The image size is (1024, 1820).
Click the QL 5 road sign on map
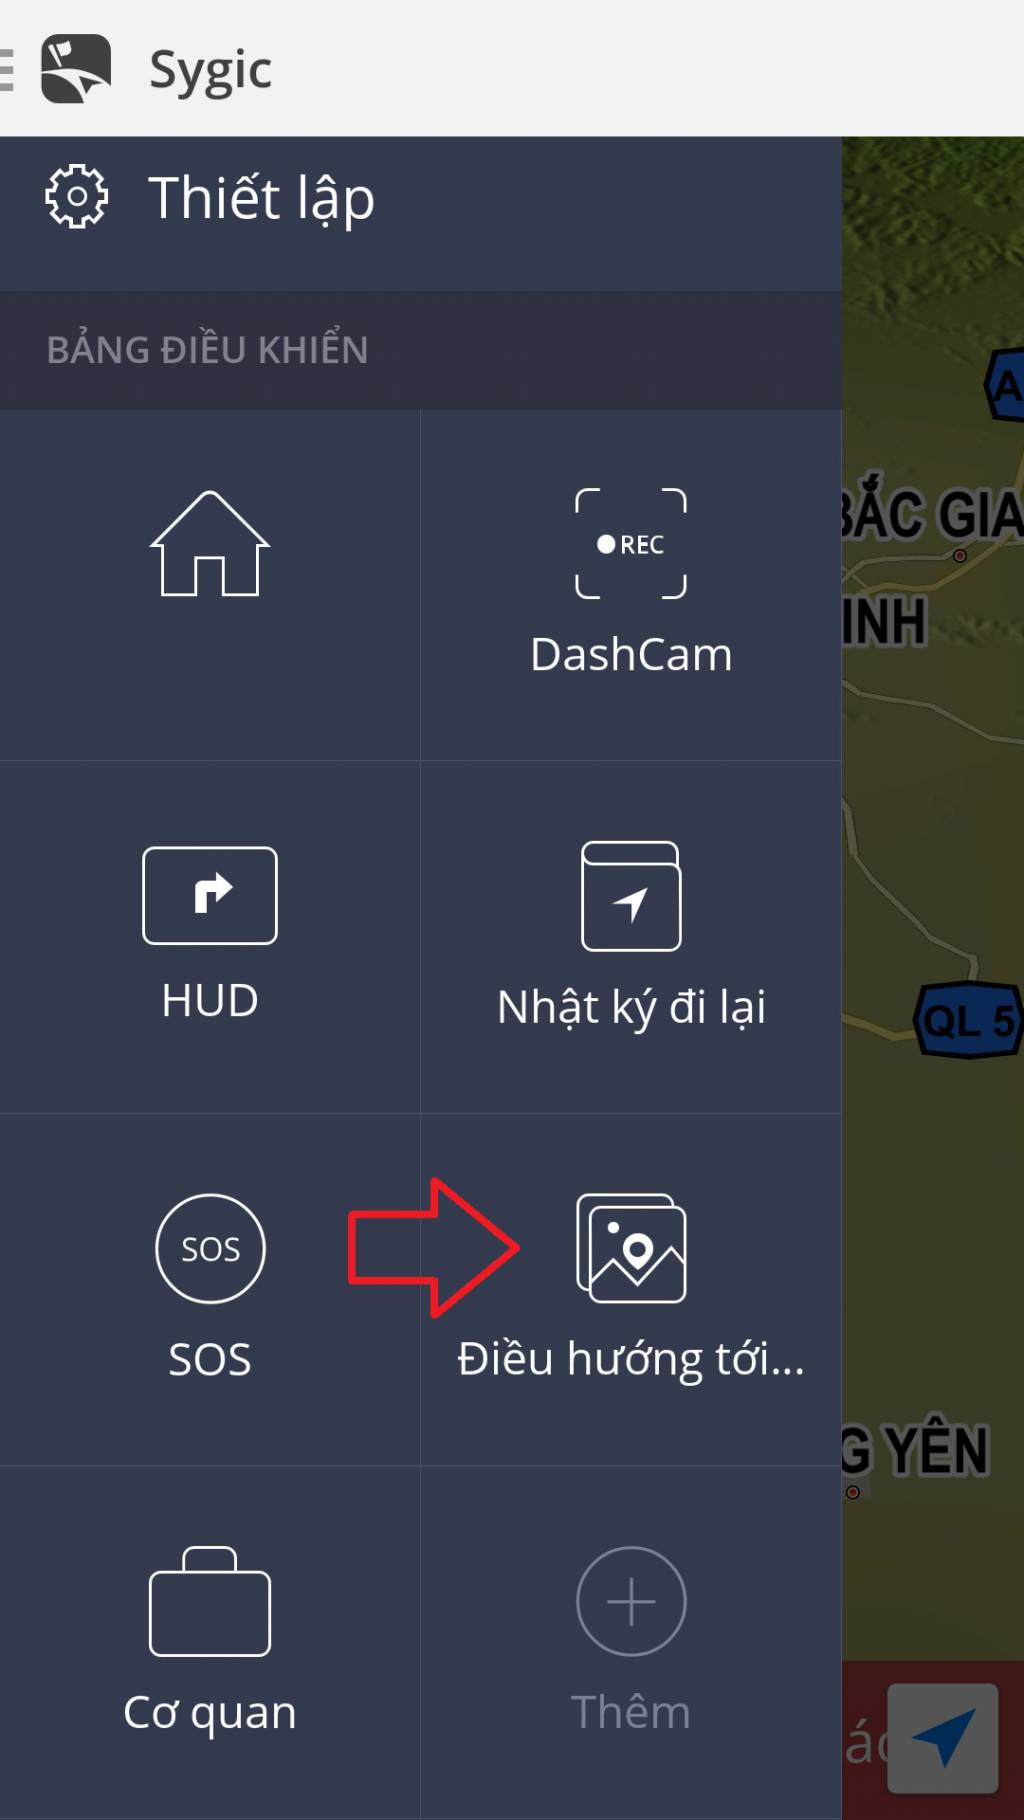click(x=968, y=1021)
